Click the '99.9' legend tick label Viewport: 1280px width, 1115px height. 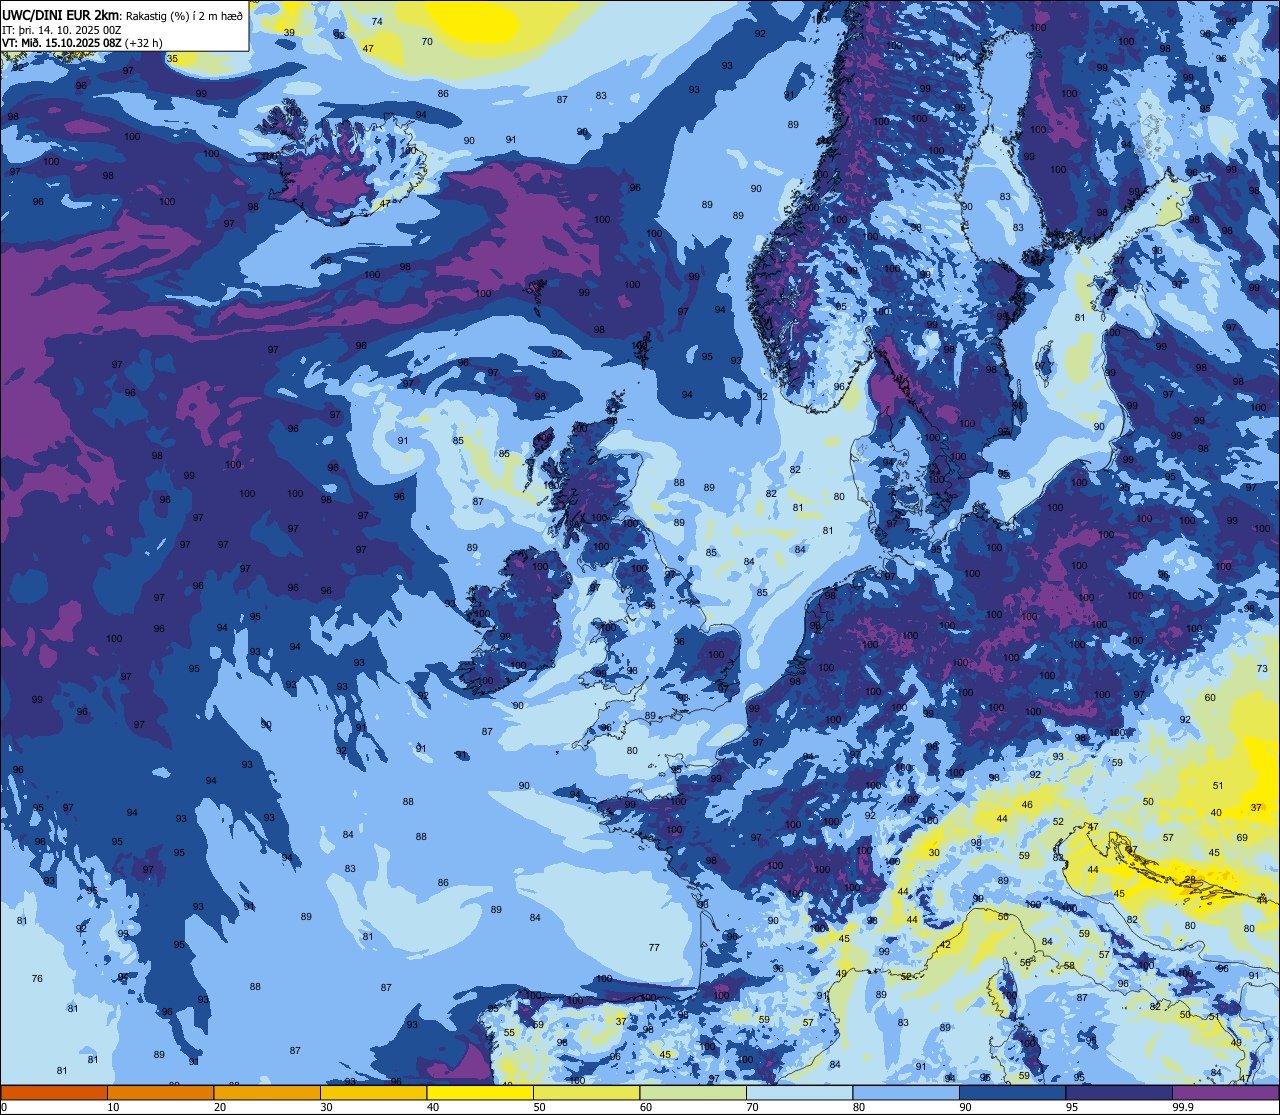[1183, 1107]
